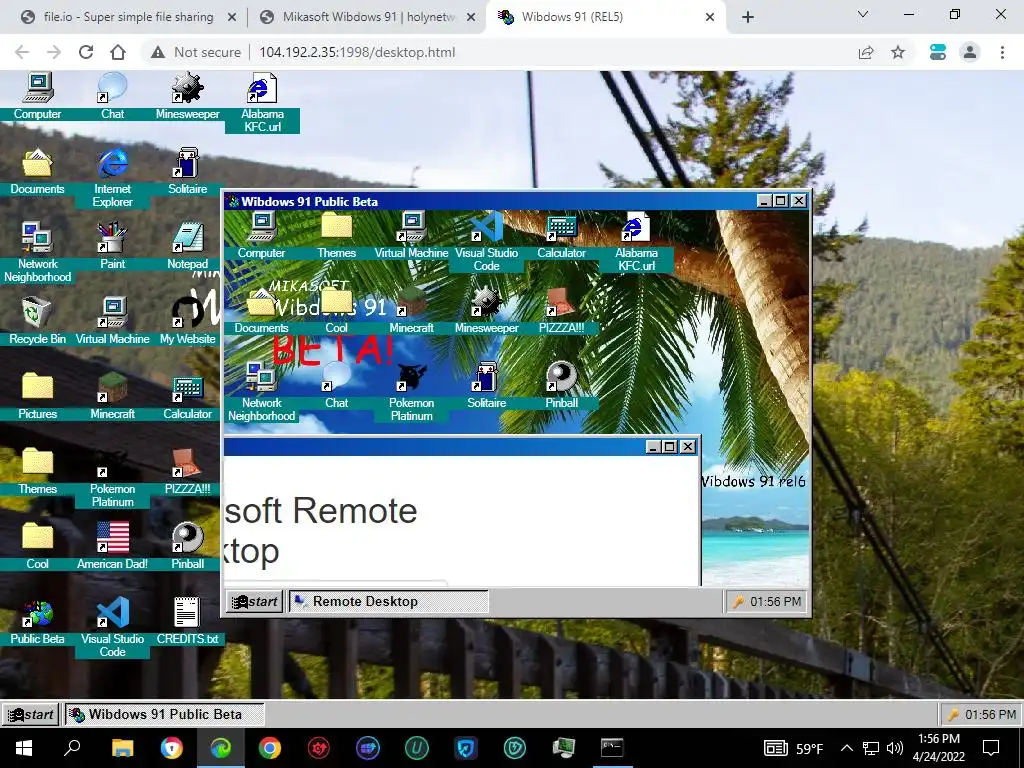Open the Chat shortcut on outer desktop
Screen dimensions: 1024x768
click(112, 96)
